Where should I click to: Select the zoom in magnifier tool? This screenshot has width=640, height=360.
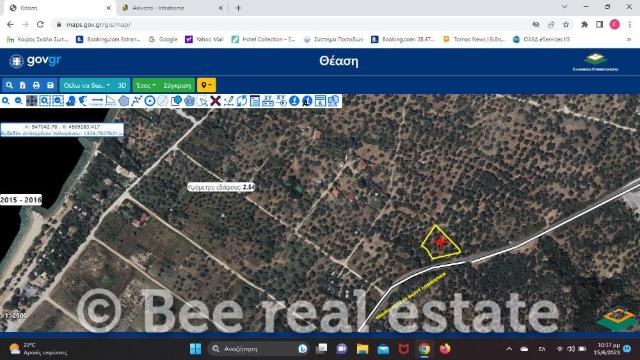coord(6,101)
